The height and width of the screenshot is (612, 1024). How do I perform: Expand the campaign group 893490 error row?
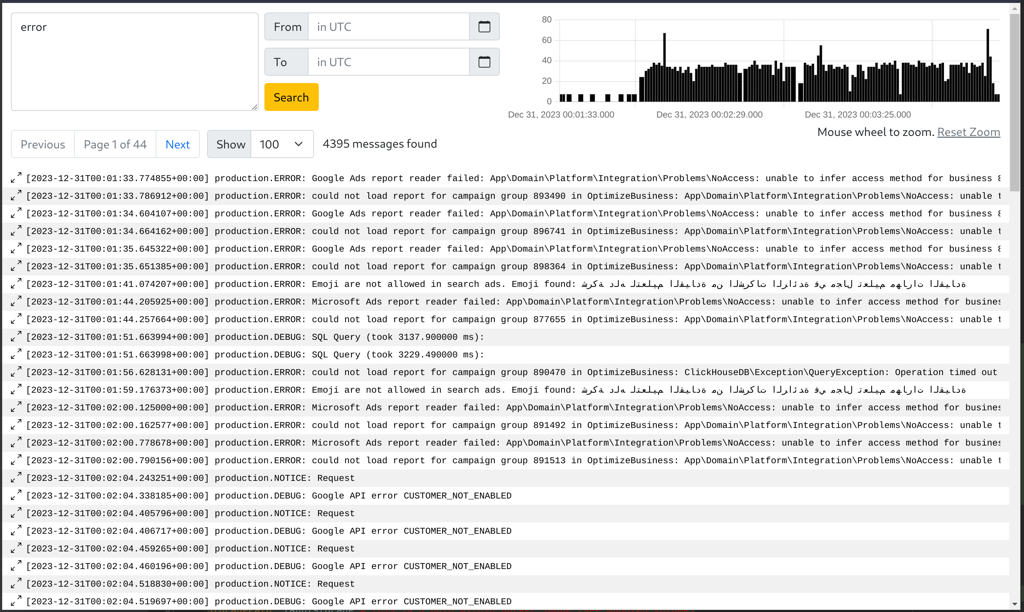[x=16, y=196]
